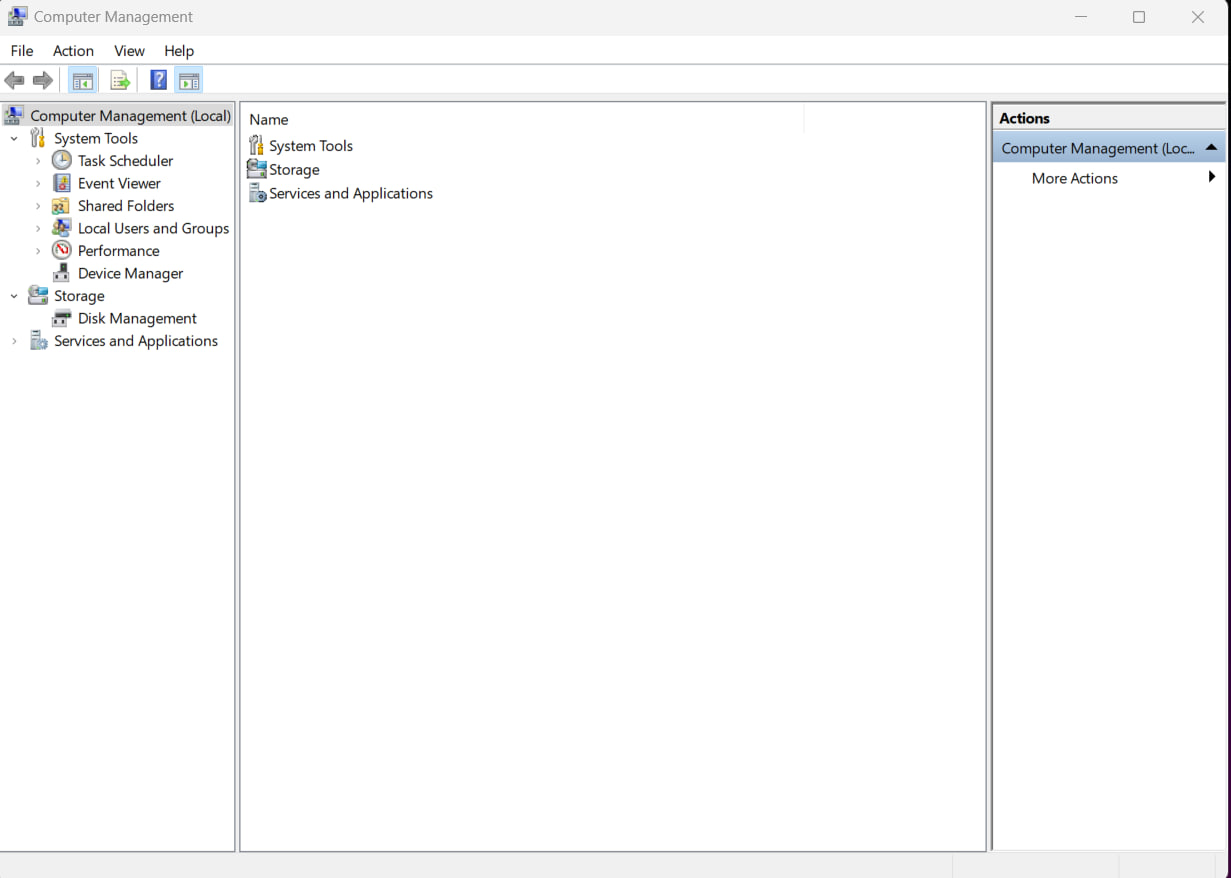This screenshot has height=878, width=1231.
Task: Click the Name column header
Action: (269, 120)
